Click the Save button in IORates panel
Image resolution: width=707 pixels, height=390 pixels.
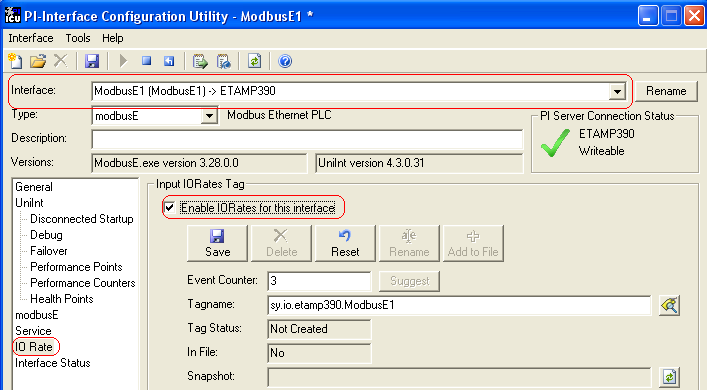(x=217, y=243)
